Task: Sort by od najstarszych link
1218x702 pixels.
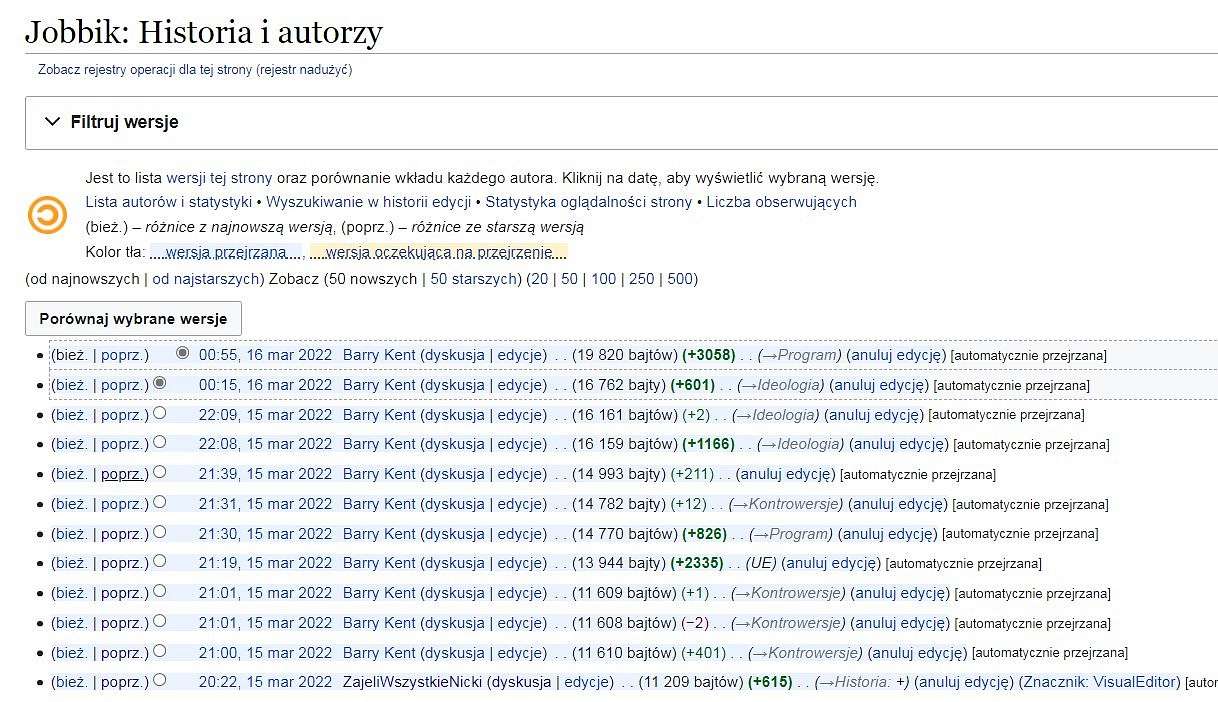Action: tap(205, 279)
